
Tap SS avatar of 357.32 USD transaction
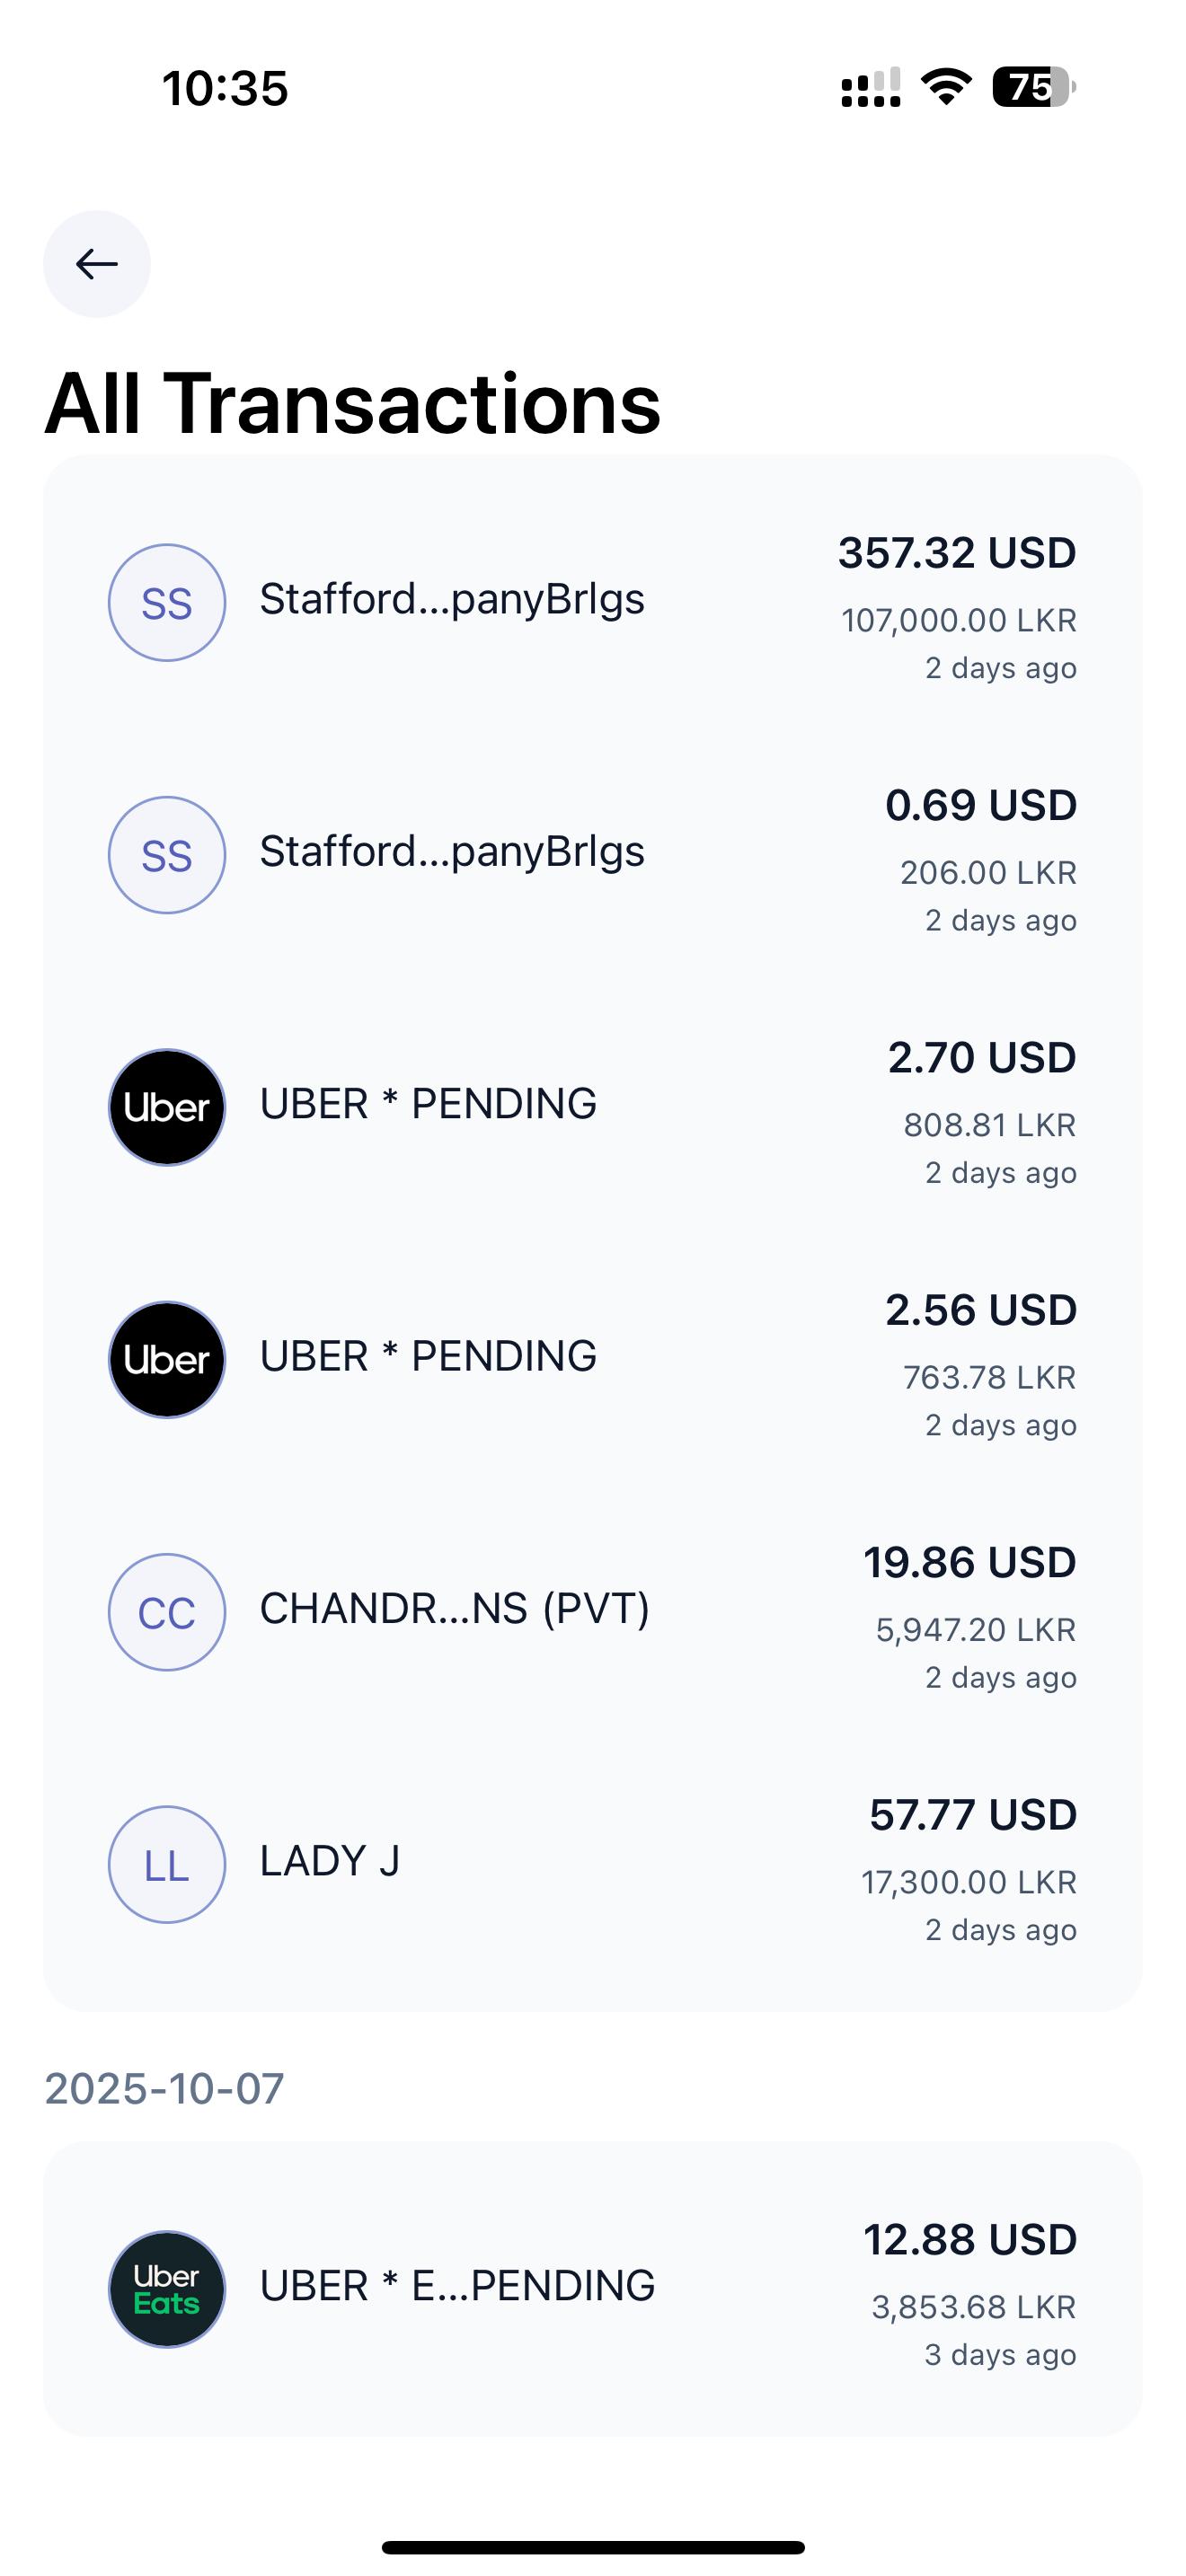(x=167, y=602)
